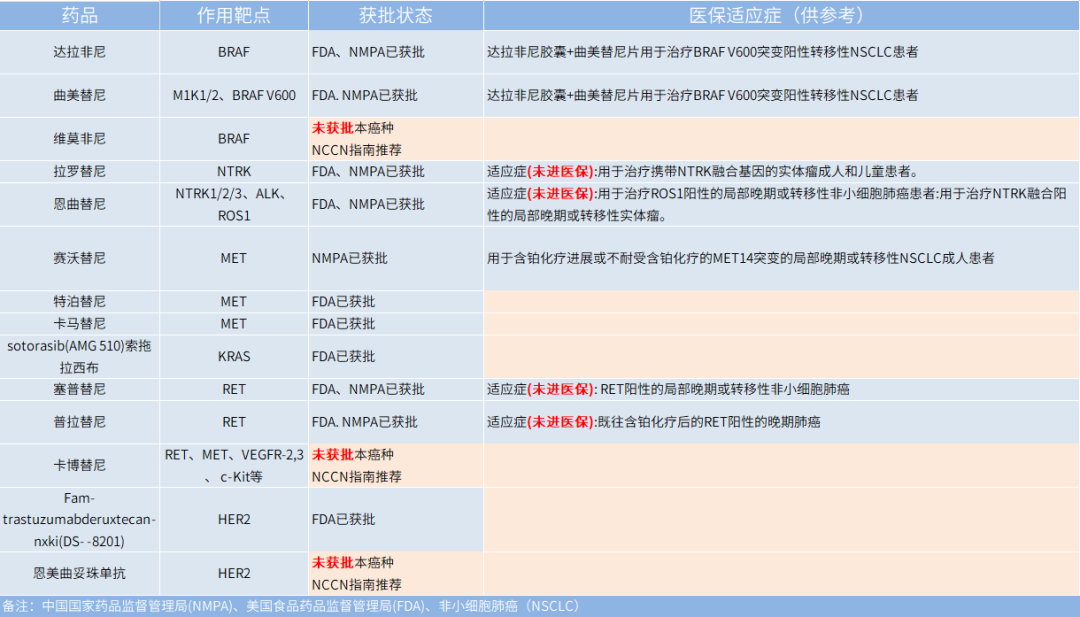Click the 作用靶点 column header
This screenshot has width=1080, height=617.
pos(233,15)
